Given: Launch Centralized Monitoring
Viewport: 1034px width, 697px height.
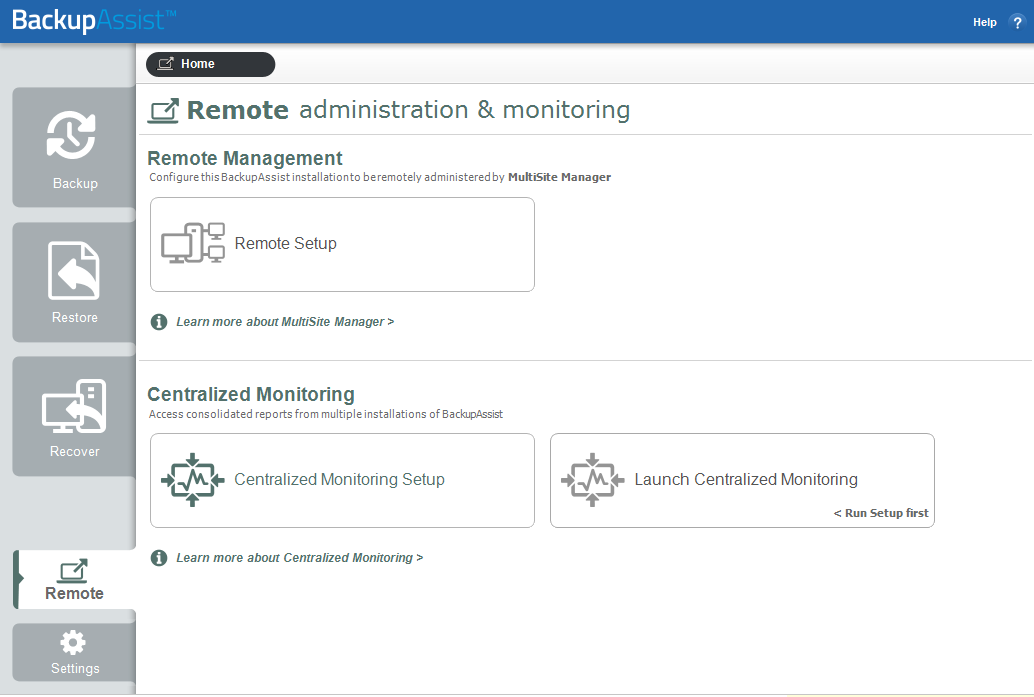Looking at the screenshot, I should point(742,480).
